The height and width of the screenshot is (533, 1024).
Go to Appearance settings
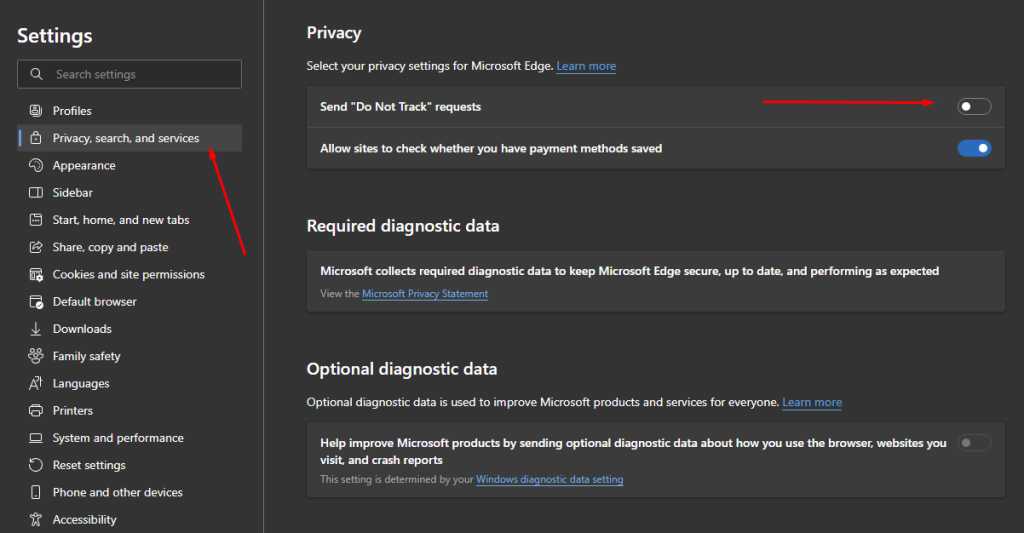click(129, 165)
